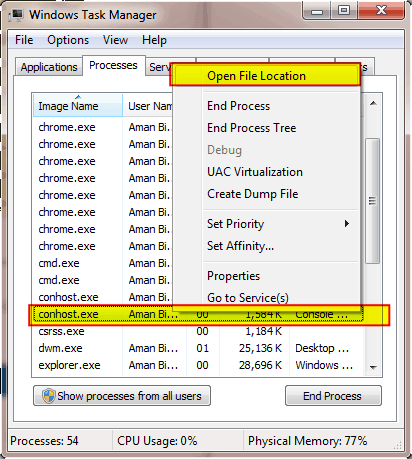The width and height of the screenshot is (412, 459).
Task: Minimize the Task Manager window
Action: tap(317, 11)
